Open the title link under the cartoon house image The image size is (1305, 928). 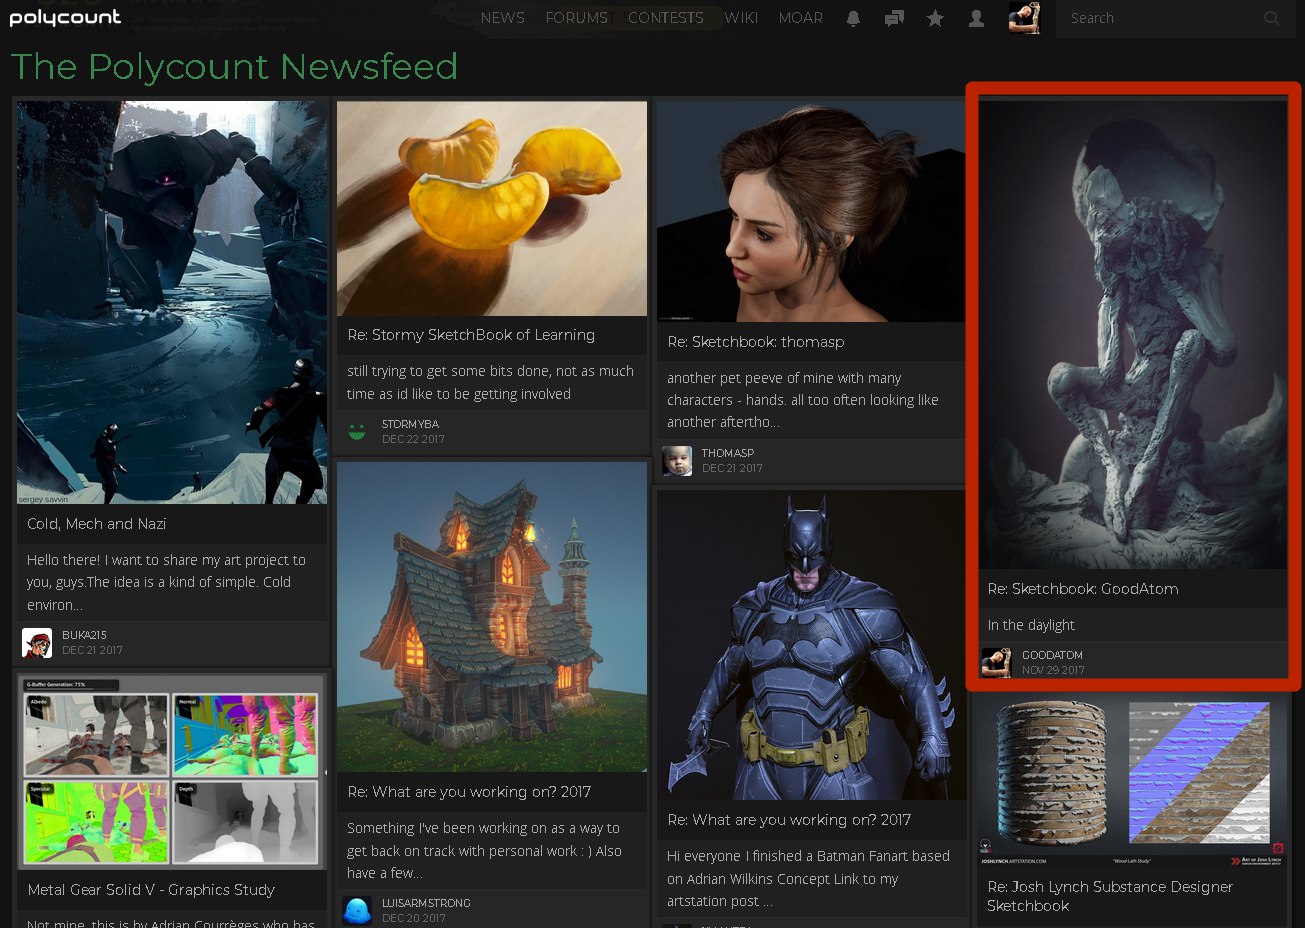point(469,792)
